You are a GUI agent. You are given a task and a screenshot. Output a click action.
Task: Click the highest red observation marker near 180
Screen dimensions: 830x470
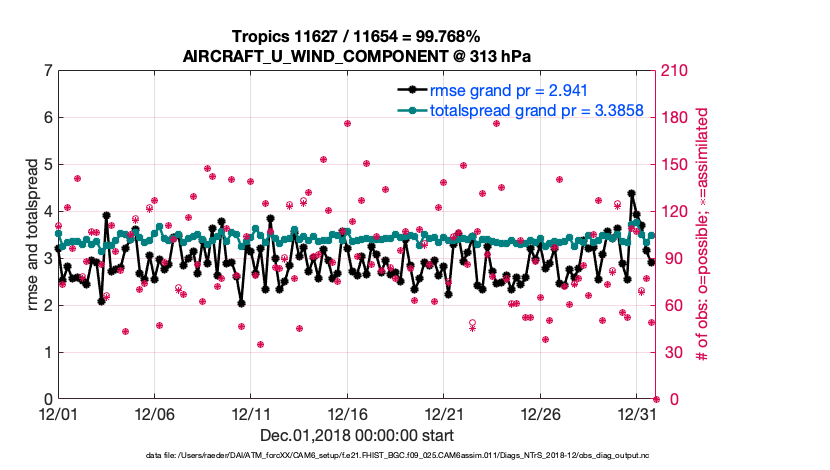click(x=347, y=123)
